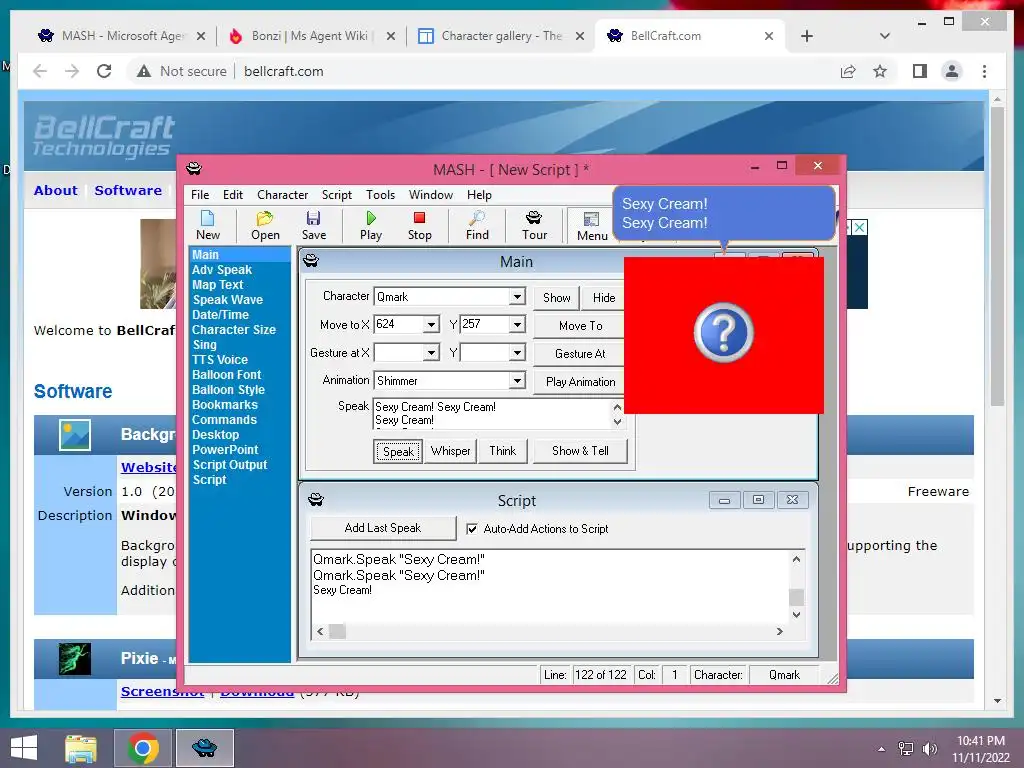Viewport: 1024px width, 768px height.
Task: Select Balloon Font in the sidebar
Action: [227, 375]
